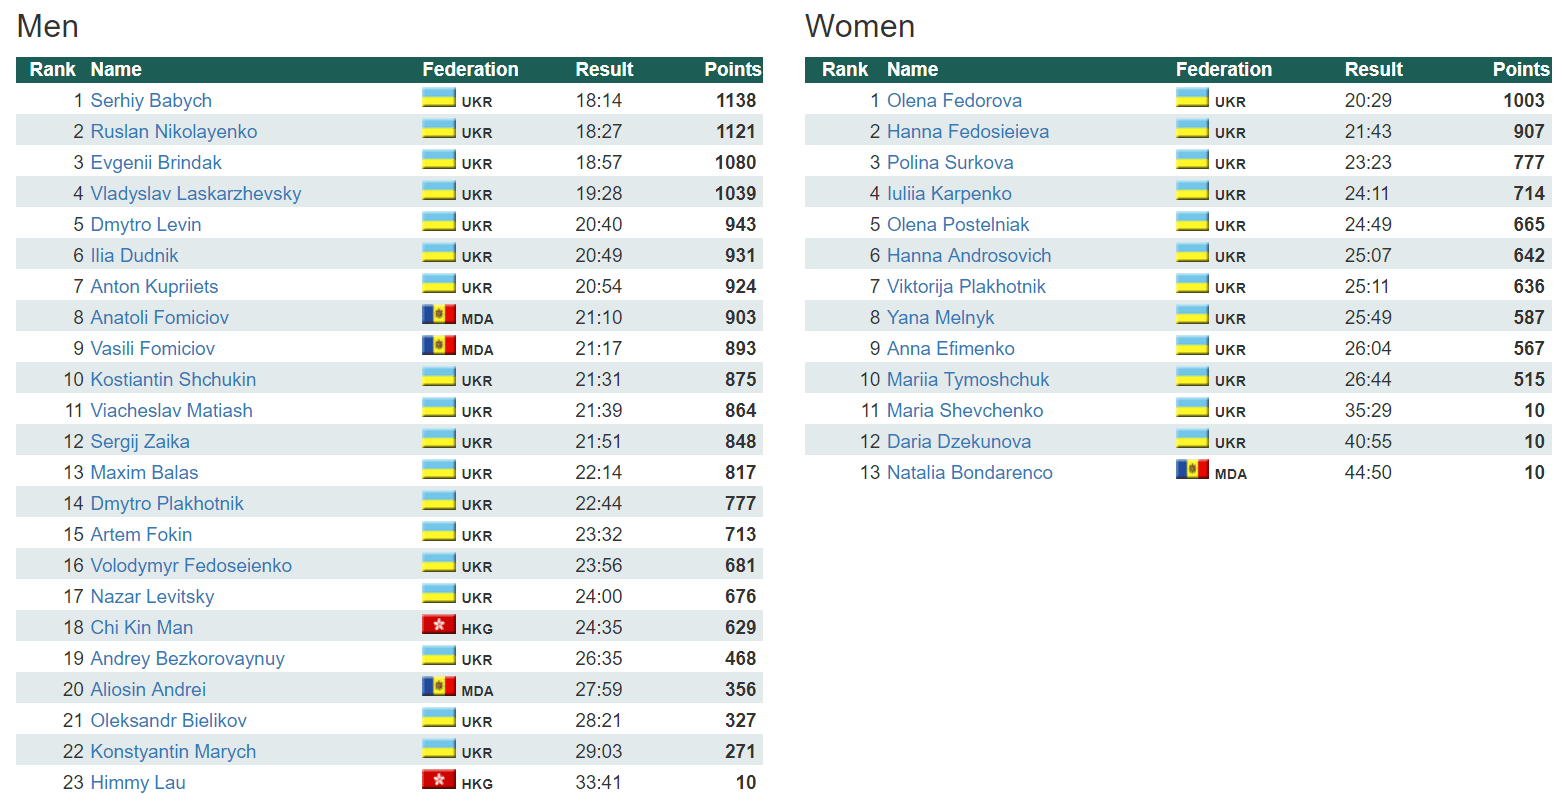Click the Women table Points column header
This screenshot has width=1563, height=809.
[1520, 69]
